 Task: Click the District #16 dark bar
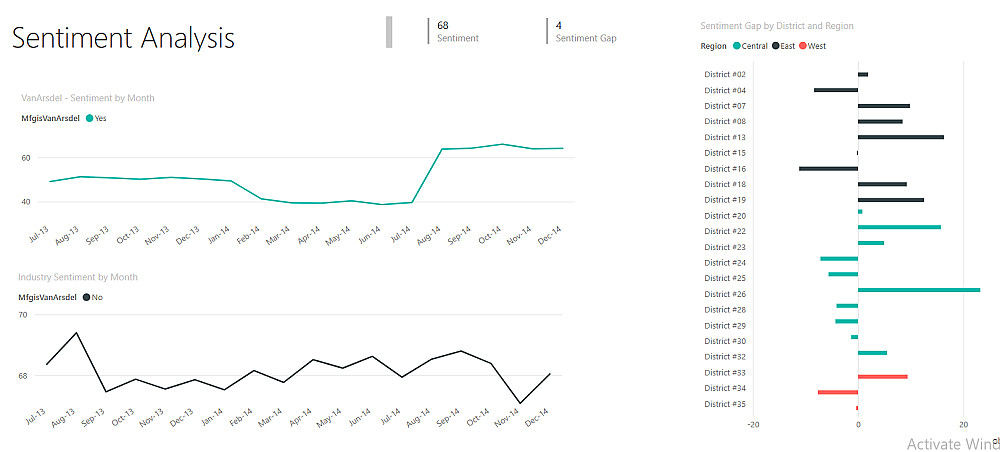tap(828, 168)
